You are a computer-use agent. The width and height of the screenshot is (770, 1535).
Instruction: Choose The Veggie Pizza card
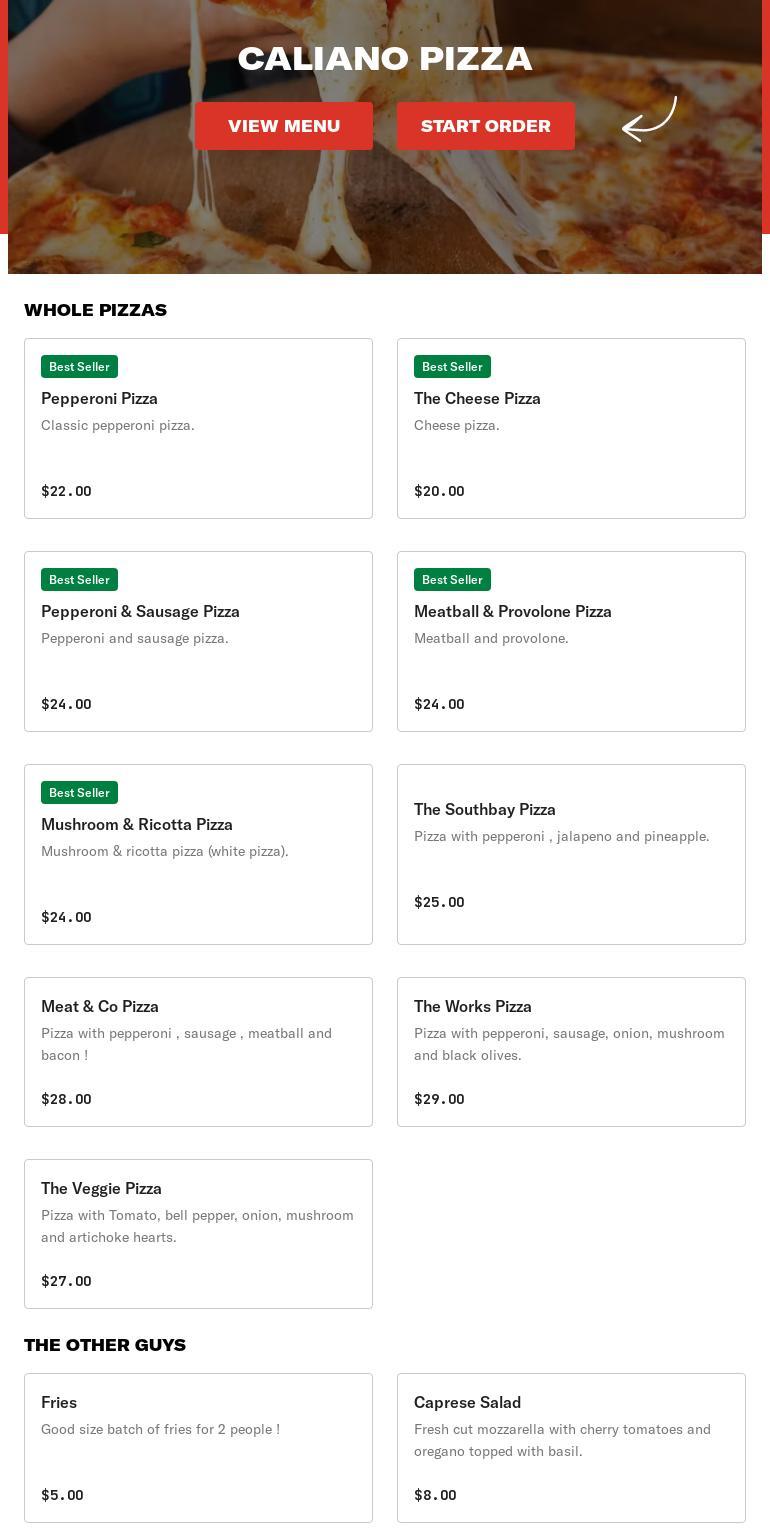pos(198,1233)
